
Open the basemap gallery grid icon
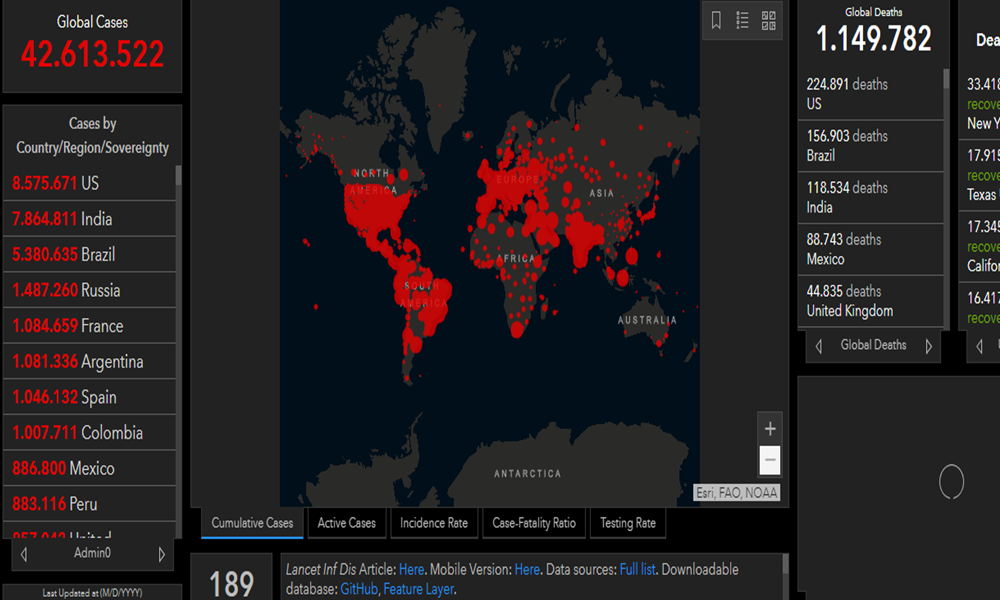pyautogui.click(x=769, y=20)
